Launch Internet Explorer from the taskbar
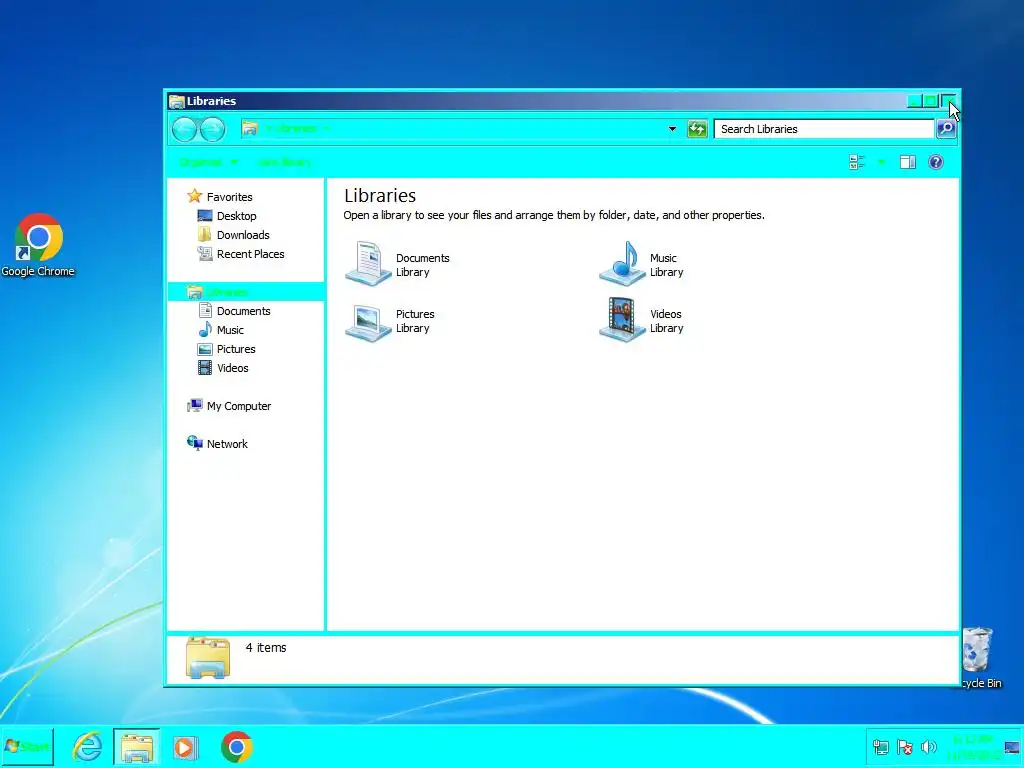 point(87,746)
